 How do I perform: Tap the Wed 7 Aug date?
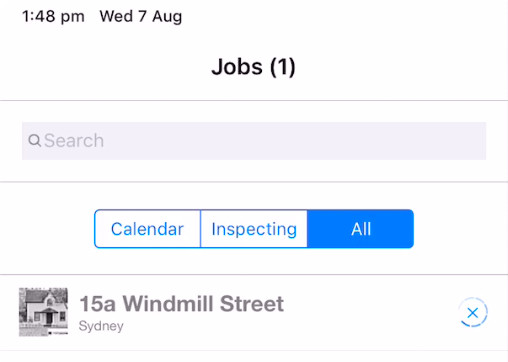141,17
